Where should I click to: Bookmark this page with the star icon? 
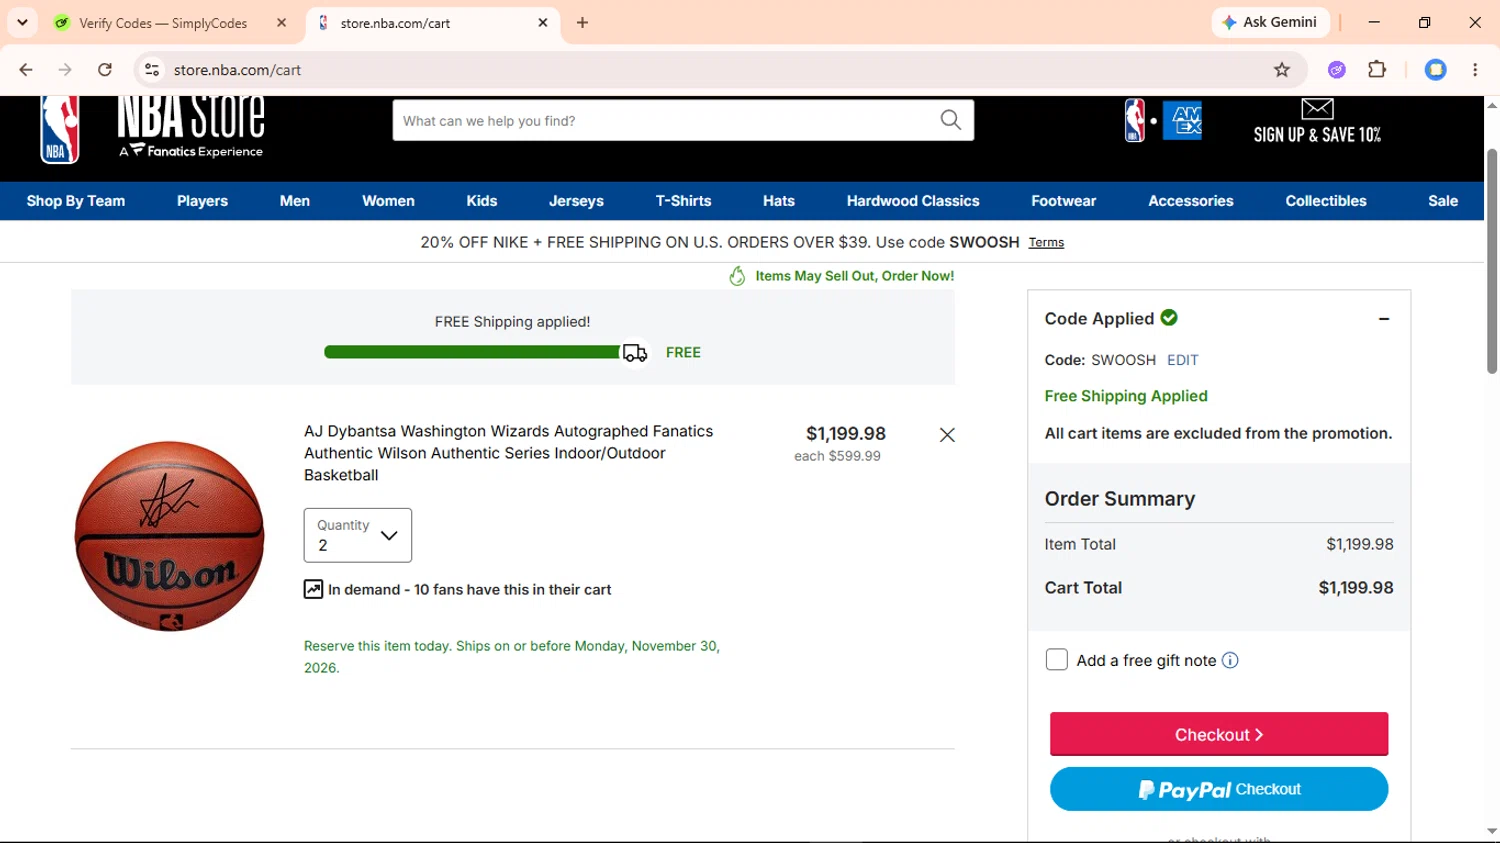pyautogui.click(x=1282, y=70)
